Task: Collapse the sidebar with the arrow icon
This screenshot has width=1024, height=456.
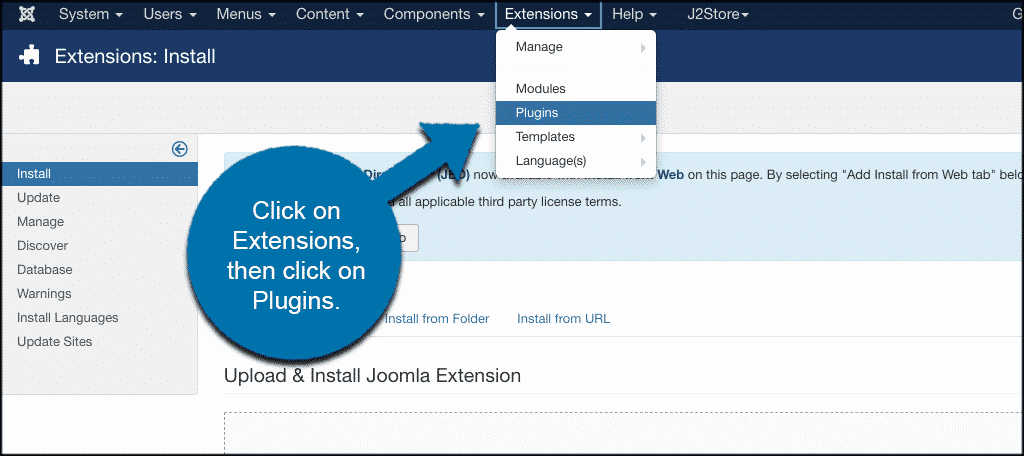Action: pyautogui.click(x=180, y=149)
